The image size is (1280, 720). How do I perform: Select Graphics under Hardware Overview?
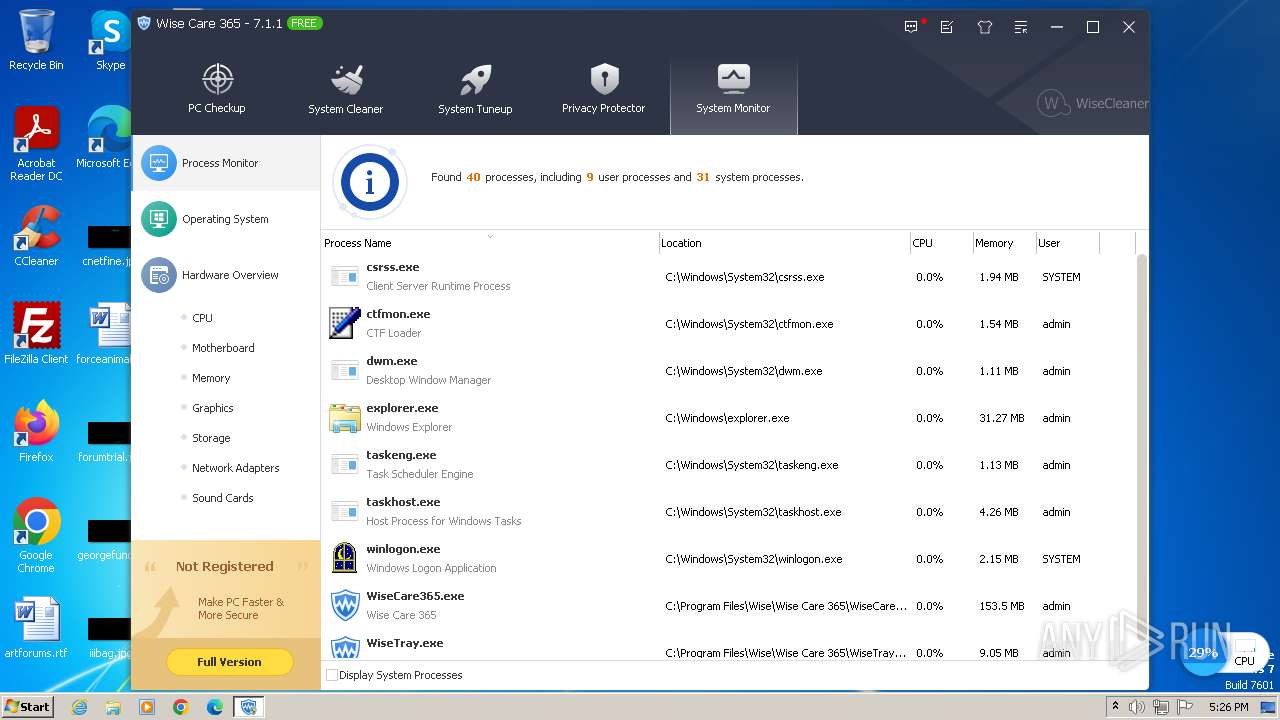(x=212, y=408)
